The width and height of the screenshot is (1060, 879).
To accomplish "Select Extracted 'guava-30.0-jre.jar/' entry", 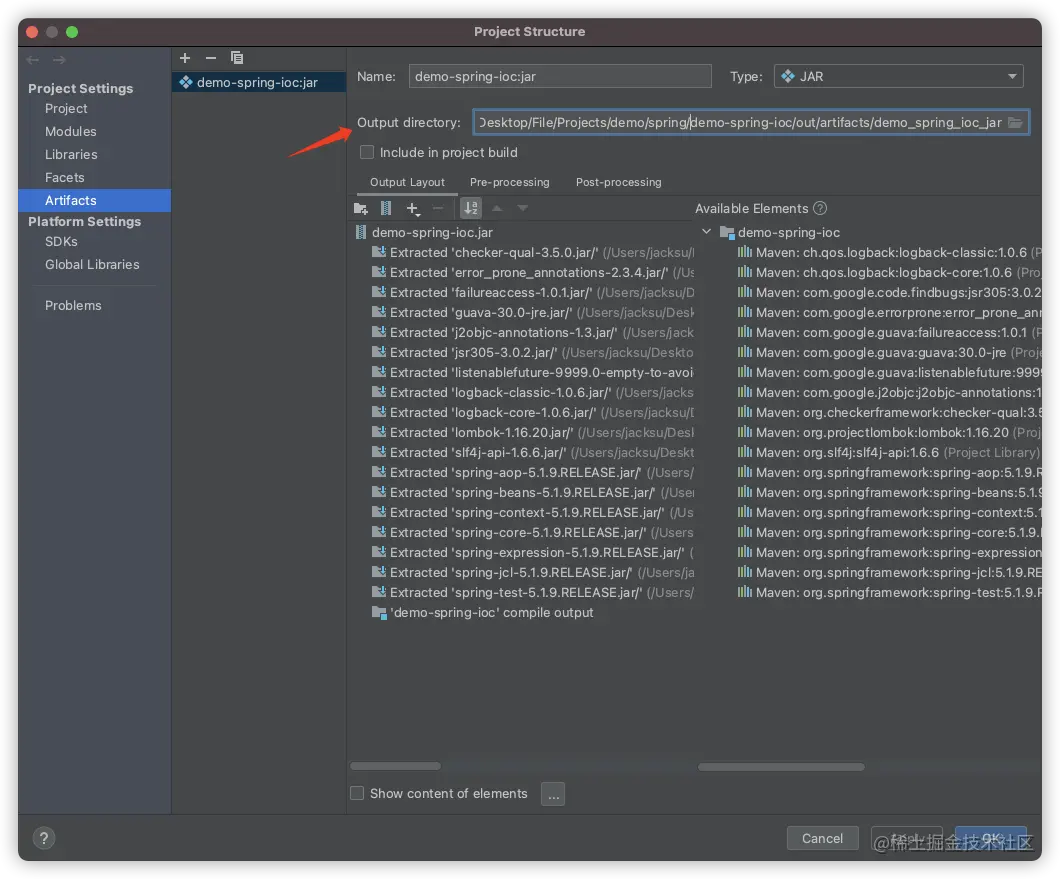I will pos(533,312).
